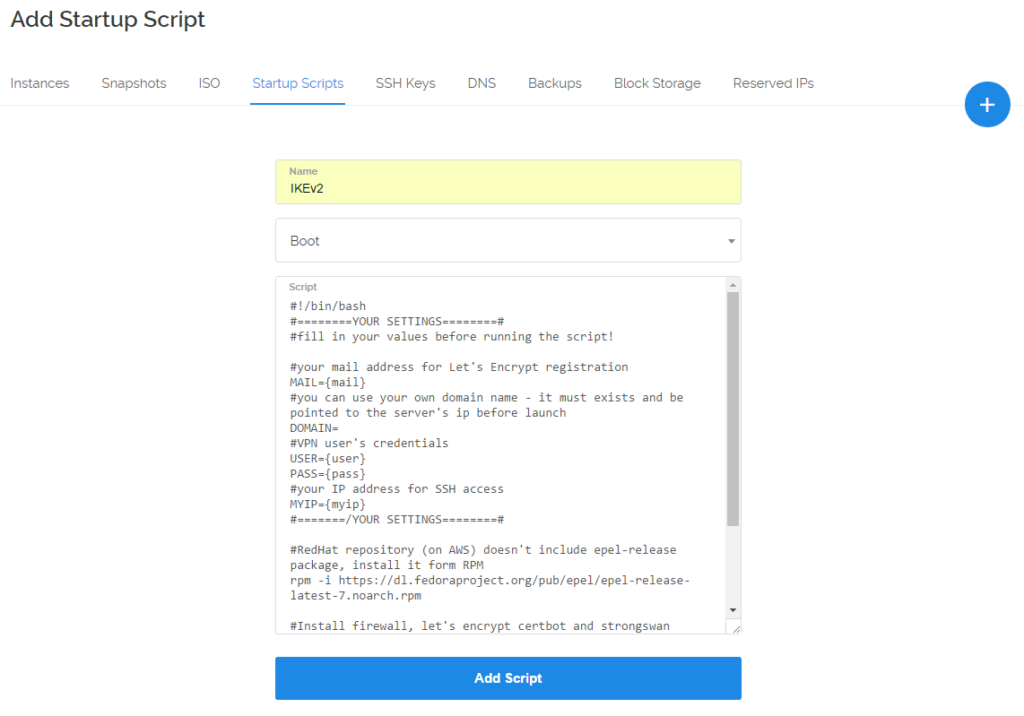Click the Boot dropdown arrow
The width and height of the screenshot is (1024, 716).
(731, 241)
